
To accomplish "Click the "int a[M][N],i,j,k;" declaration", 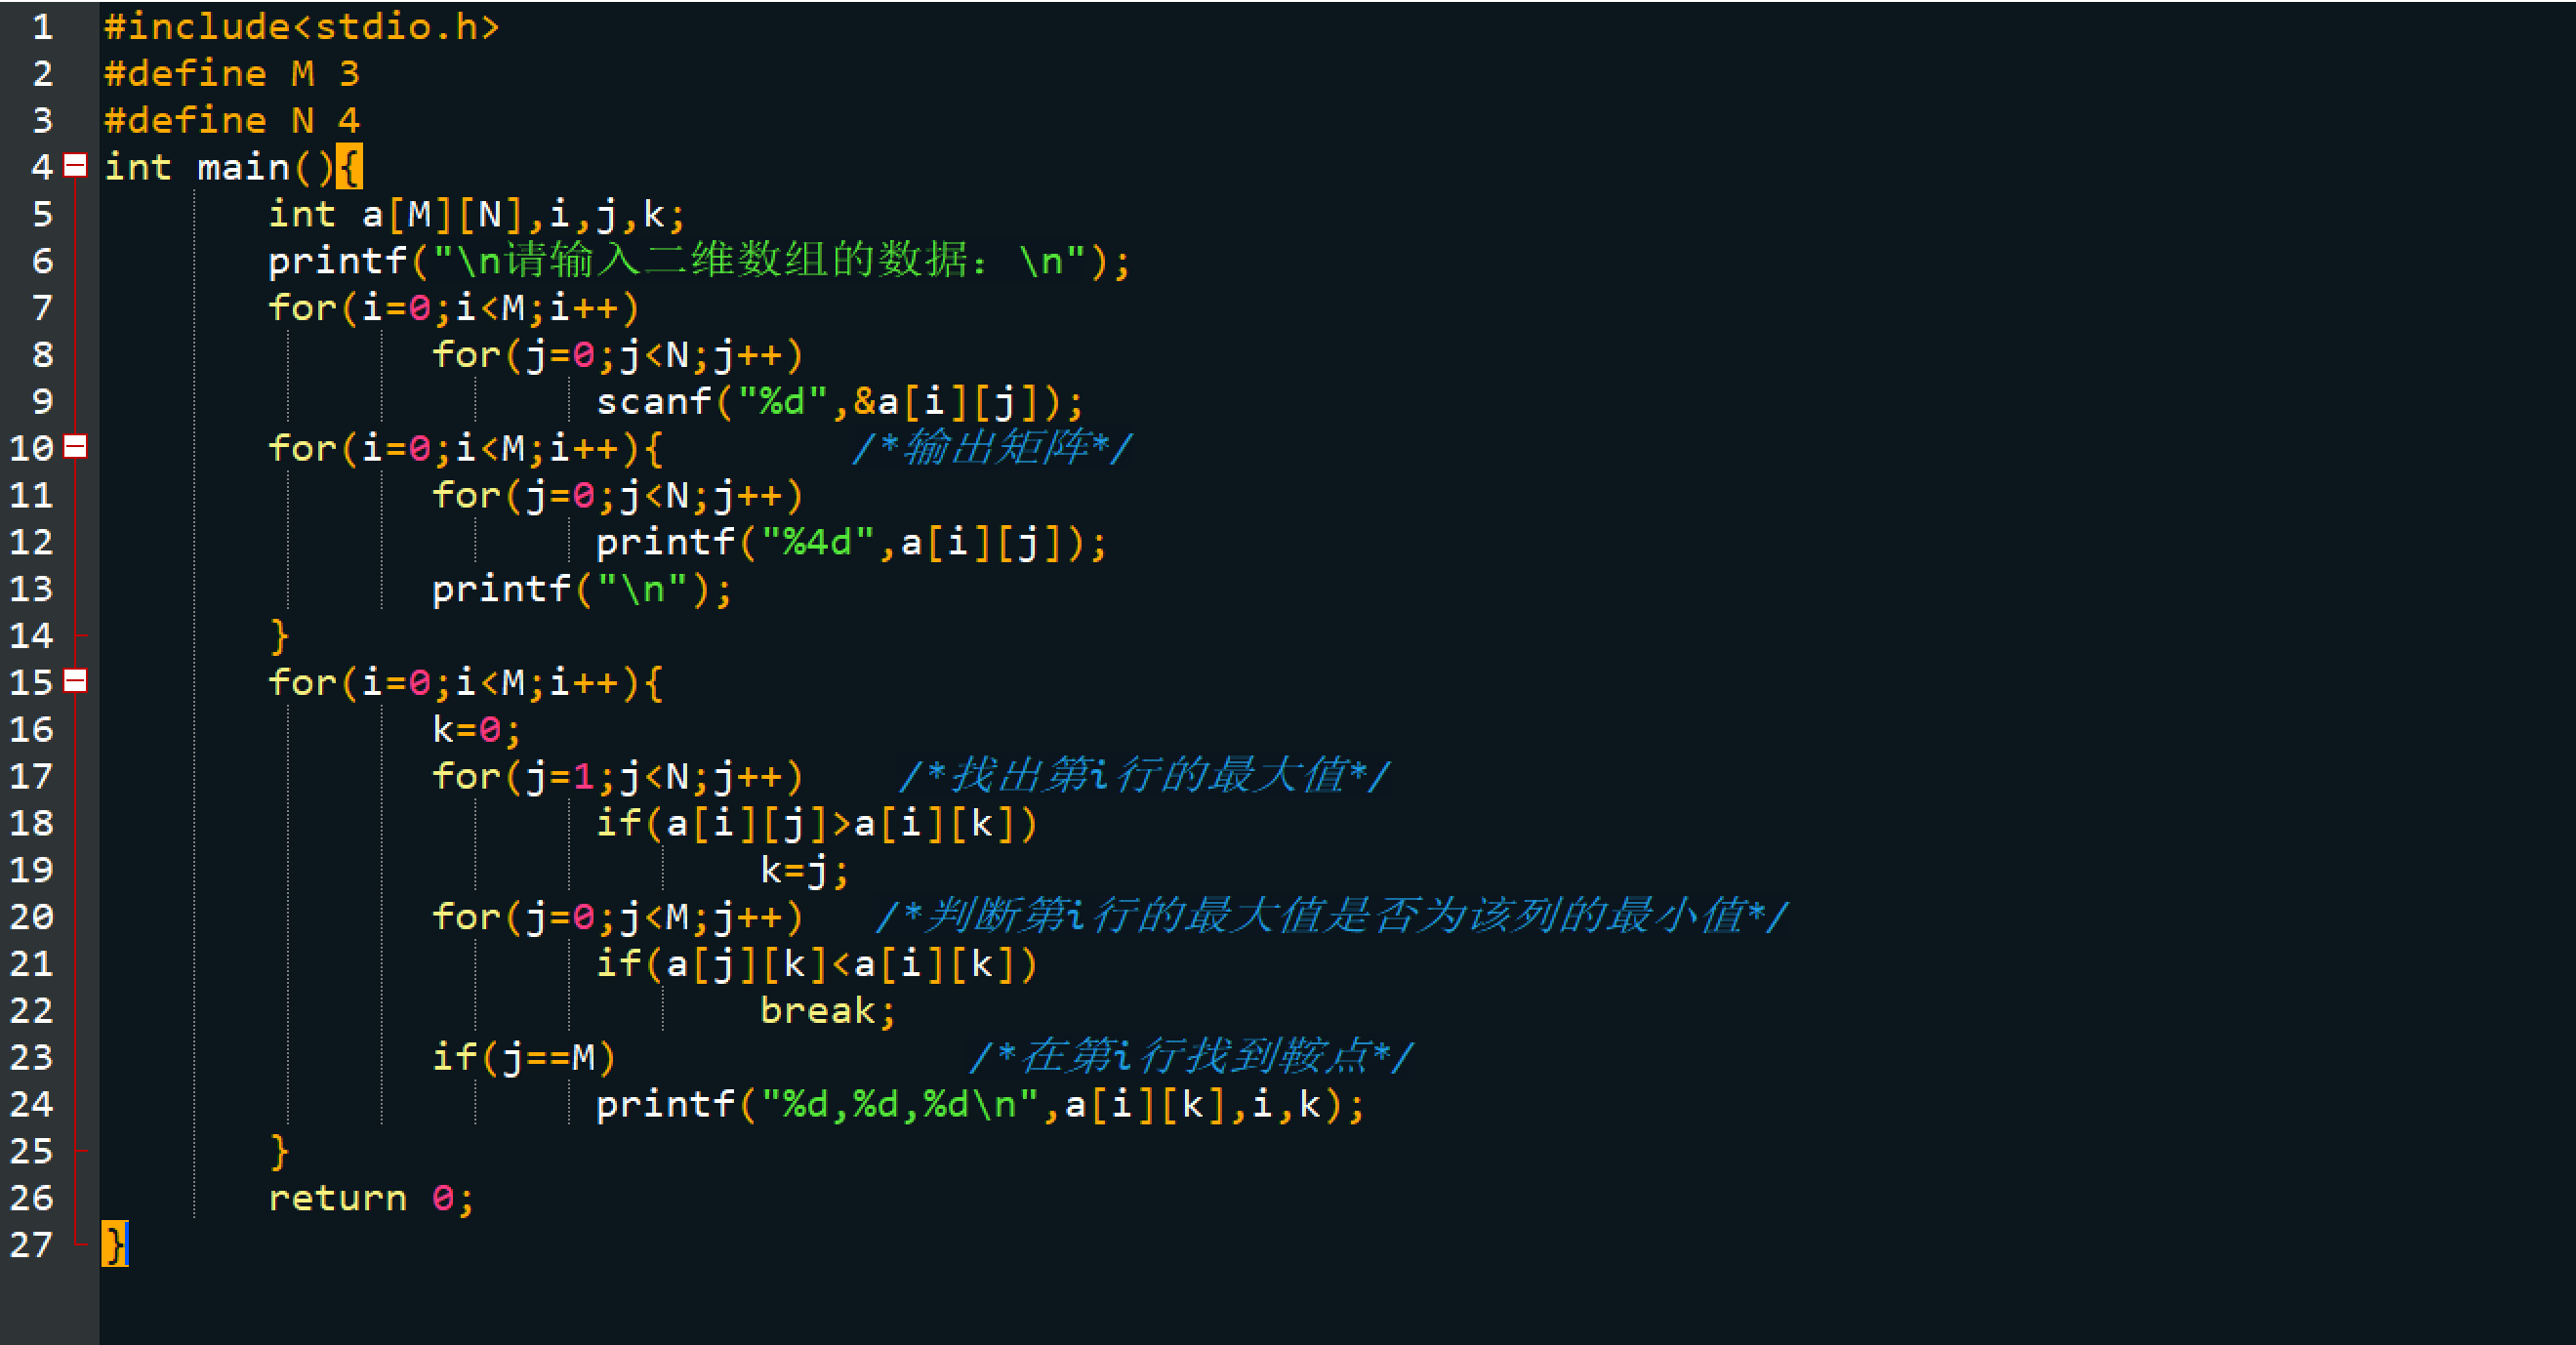I will click(476, 214).
